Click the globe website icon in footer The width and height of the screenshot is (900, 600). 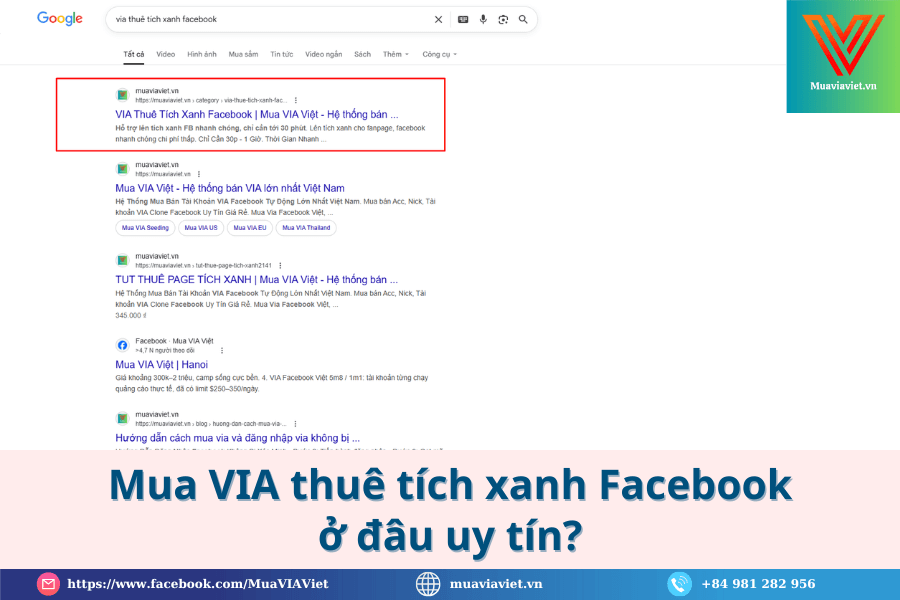tap(428, 584)
